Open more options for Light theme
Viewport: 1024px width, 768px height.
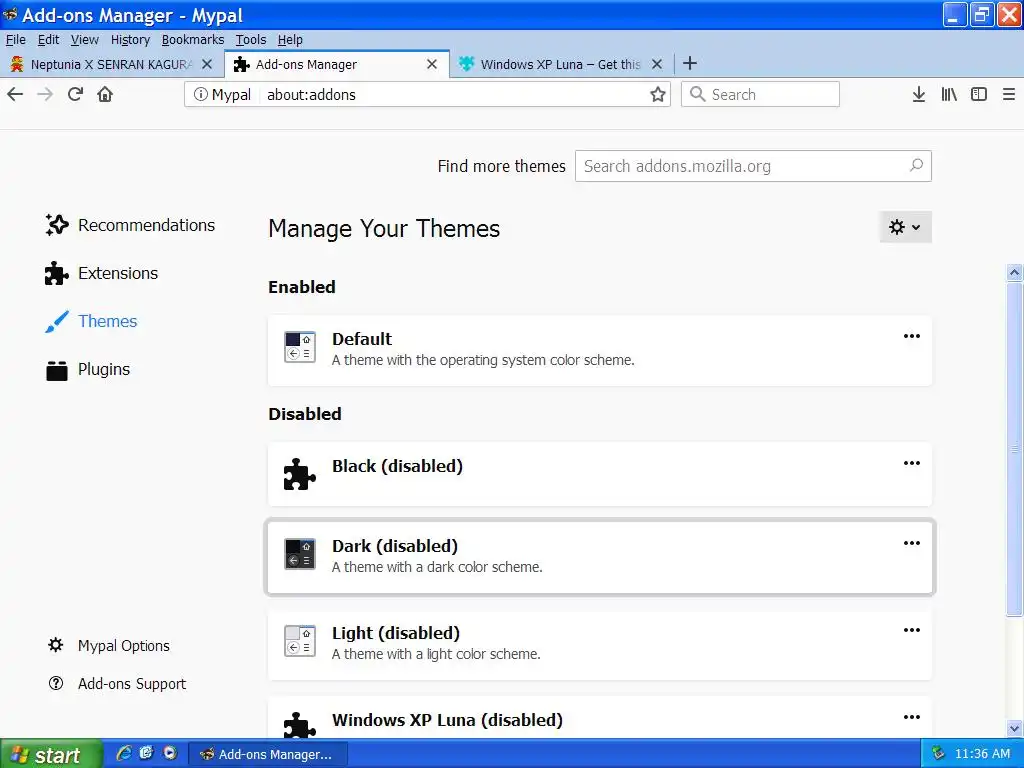(912, 630)
